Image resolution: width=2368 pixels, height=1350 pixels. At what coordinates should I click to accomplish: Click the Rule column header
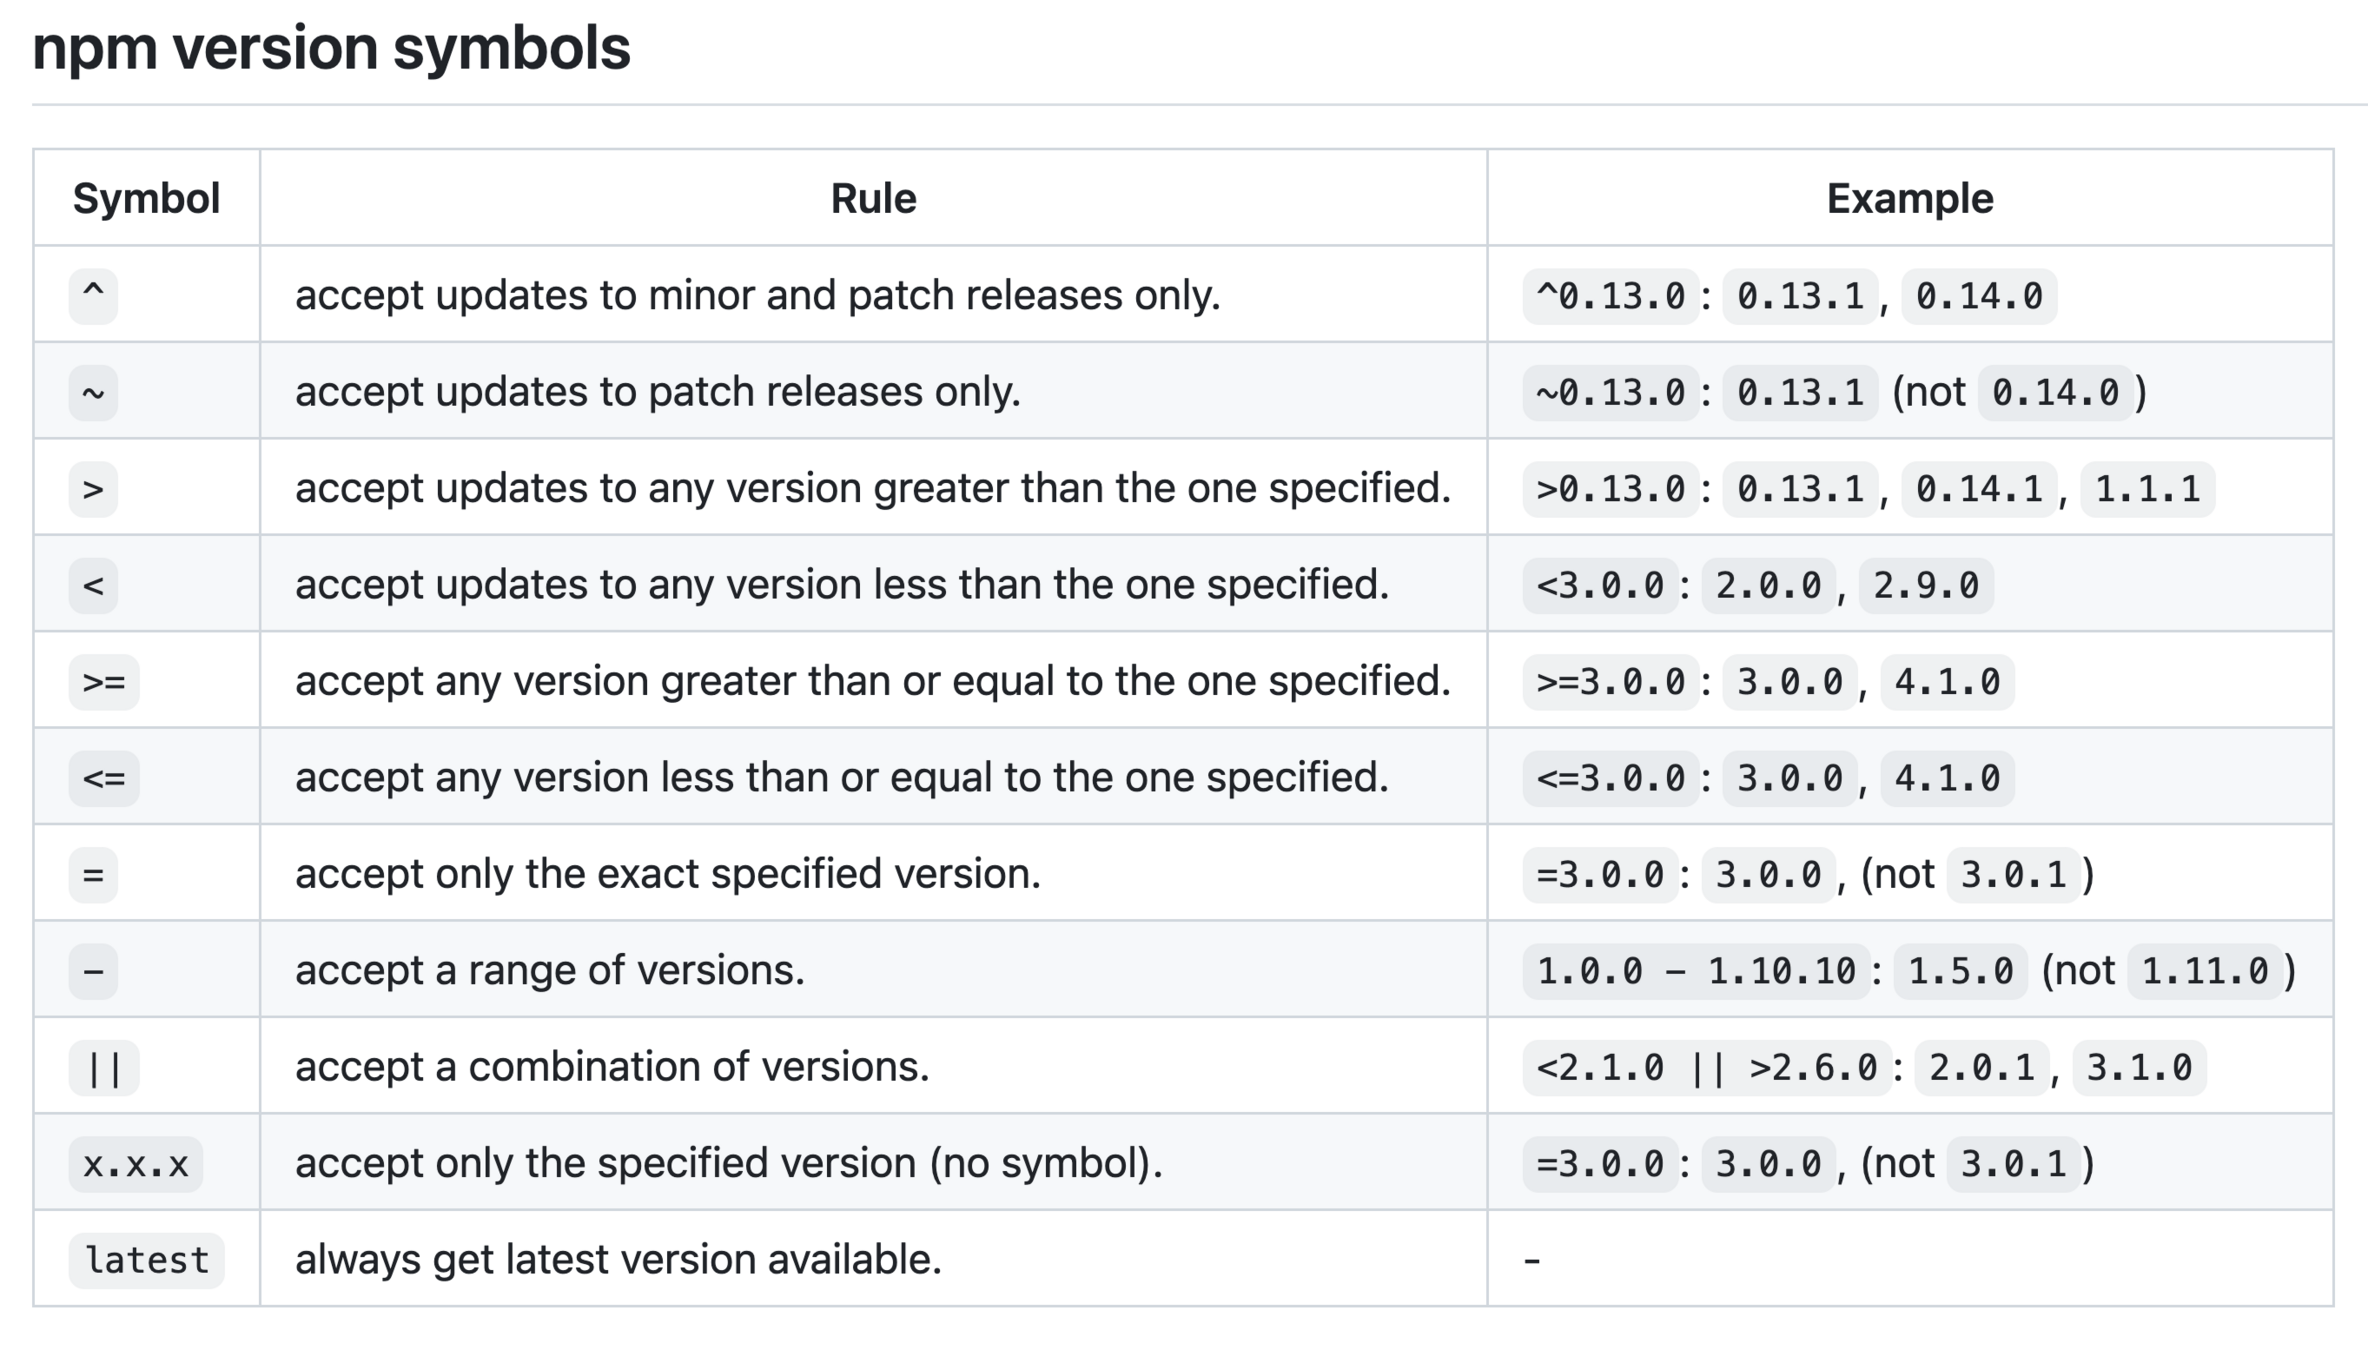tap(873, 198)
